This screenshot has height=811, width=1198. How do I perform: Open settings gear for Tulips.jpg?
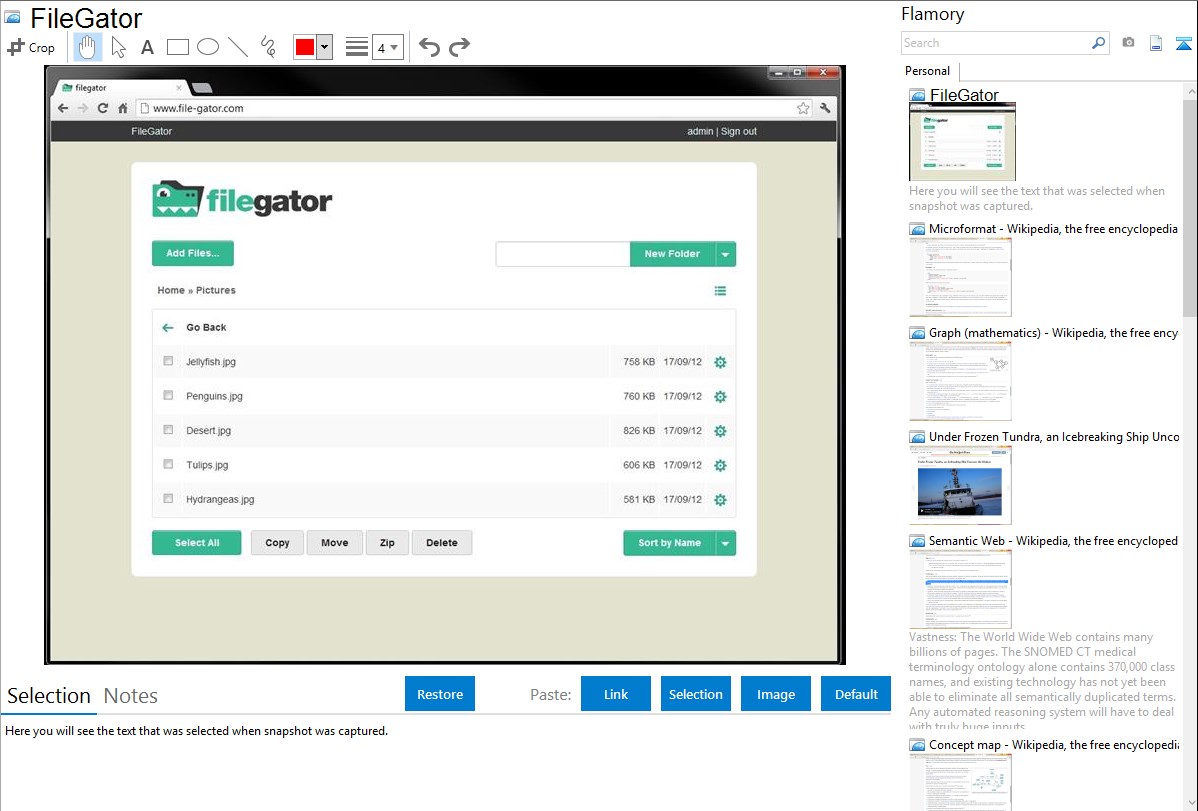coord(720,466)
